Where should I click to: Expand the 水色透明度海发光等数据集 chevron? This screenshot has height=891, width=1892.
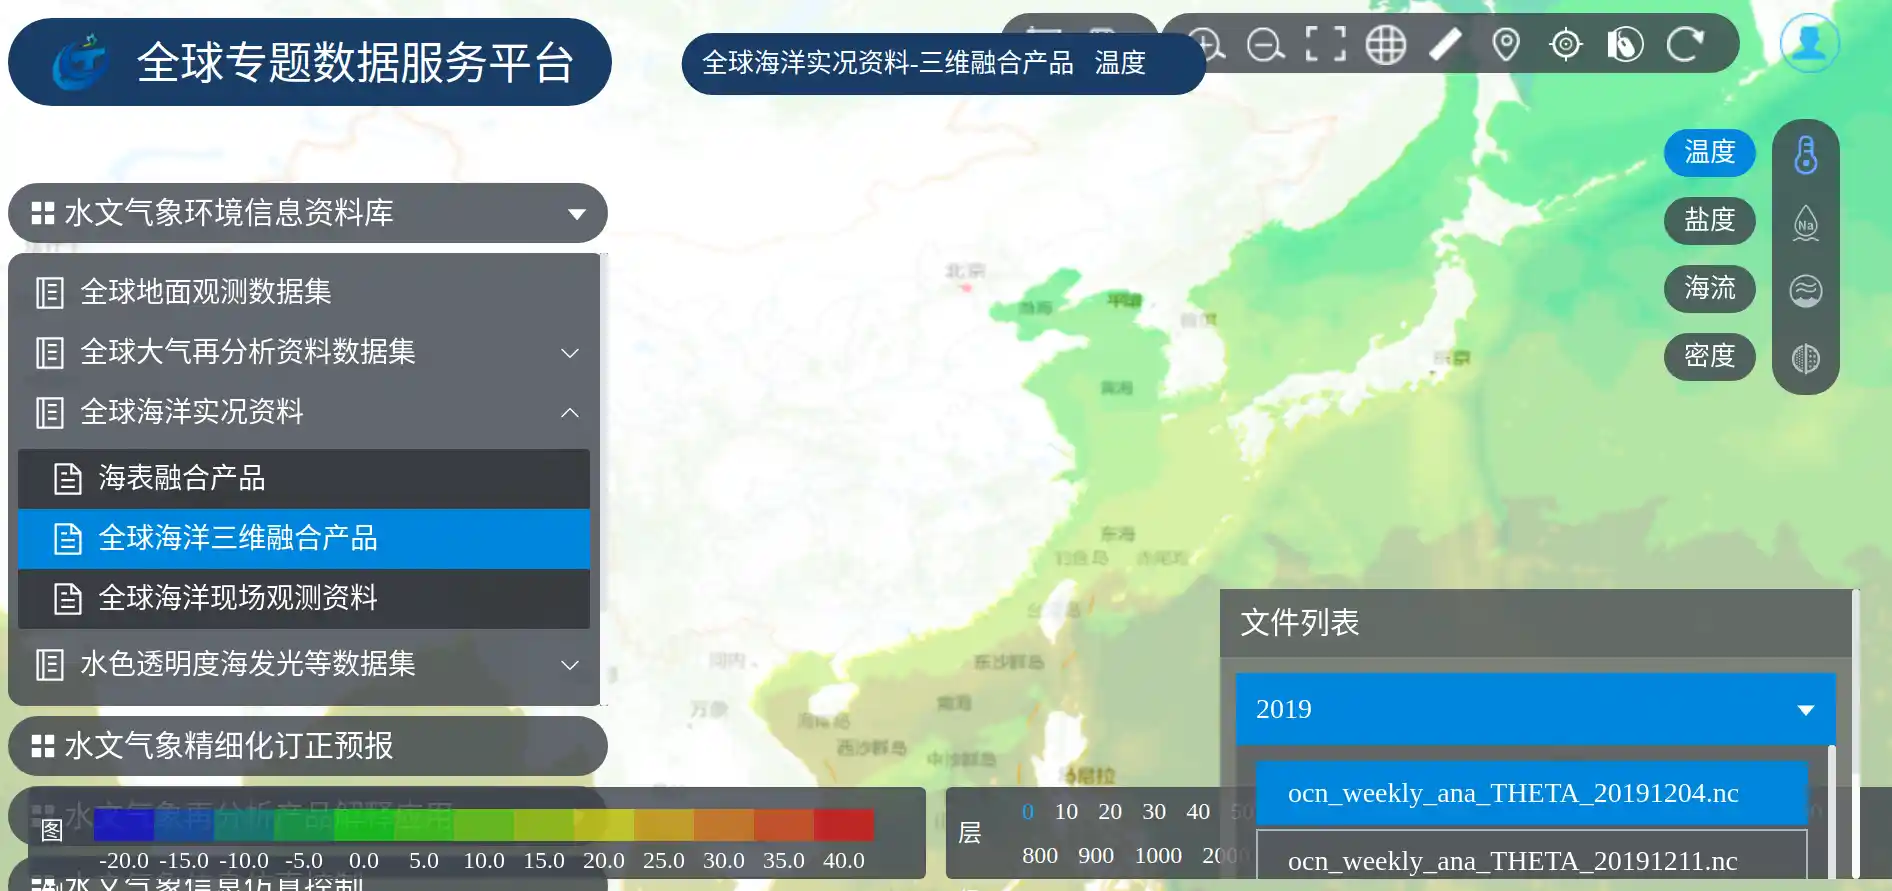570,665
